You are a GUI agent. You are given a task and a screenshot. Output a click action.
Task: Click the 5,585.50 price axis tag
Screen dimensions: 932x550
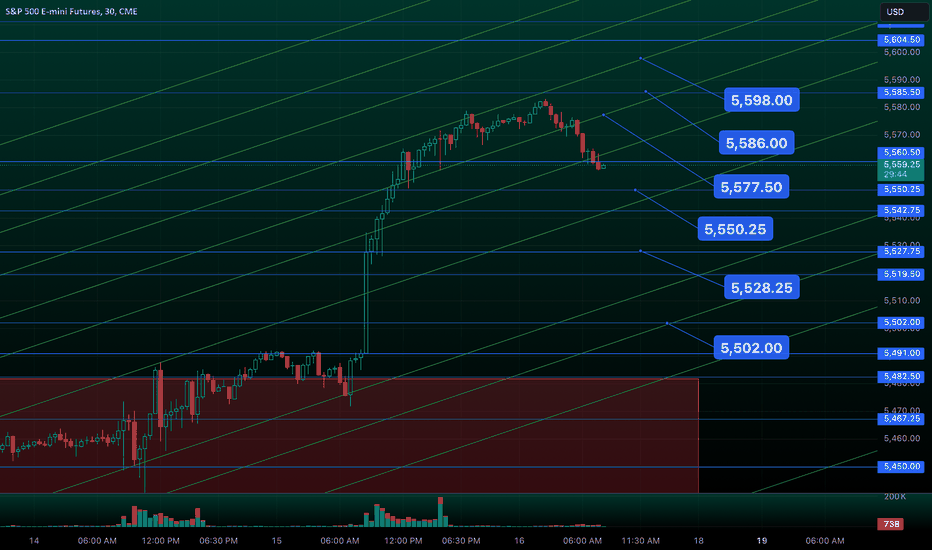pos(901,92)
